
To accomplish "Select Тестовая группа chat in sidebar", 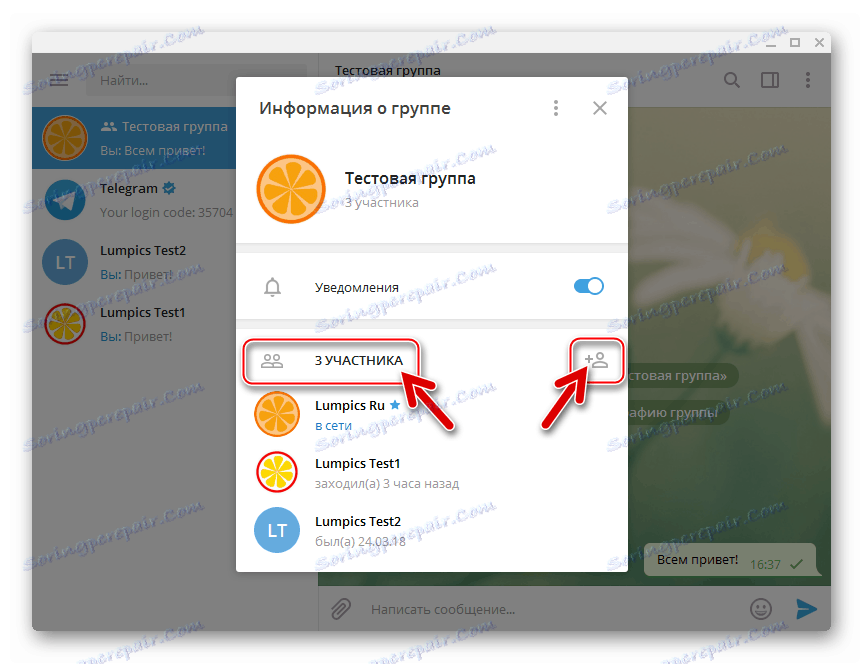I will click(x=134, y=138).
